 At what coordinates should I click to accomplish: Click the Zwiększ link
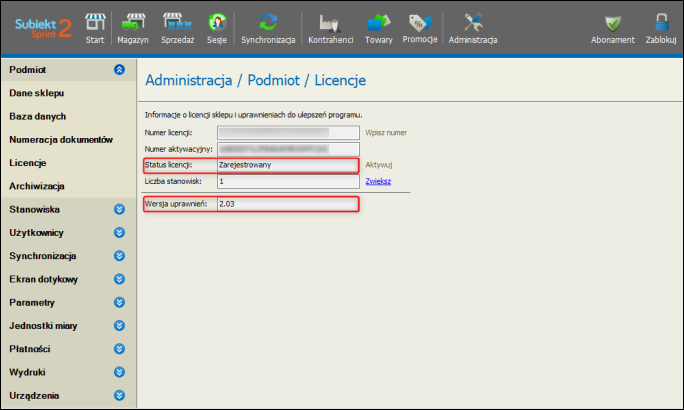coord(378,181)
